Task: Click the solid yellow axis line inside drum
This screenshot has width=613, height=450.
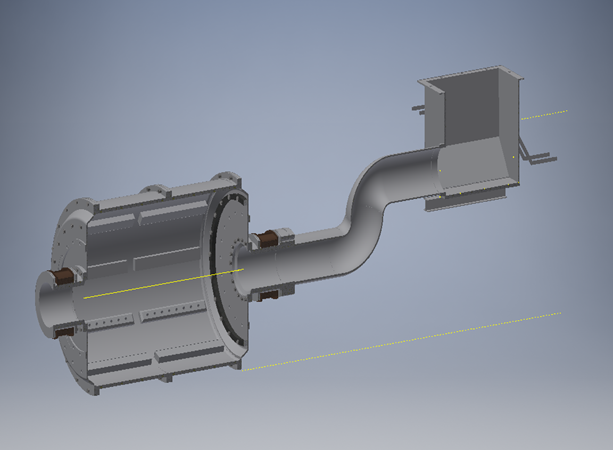Action: tap(164, 283)
